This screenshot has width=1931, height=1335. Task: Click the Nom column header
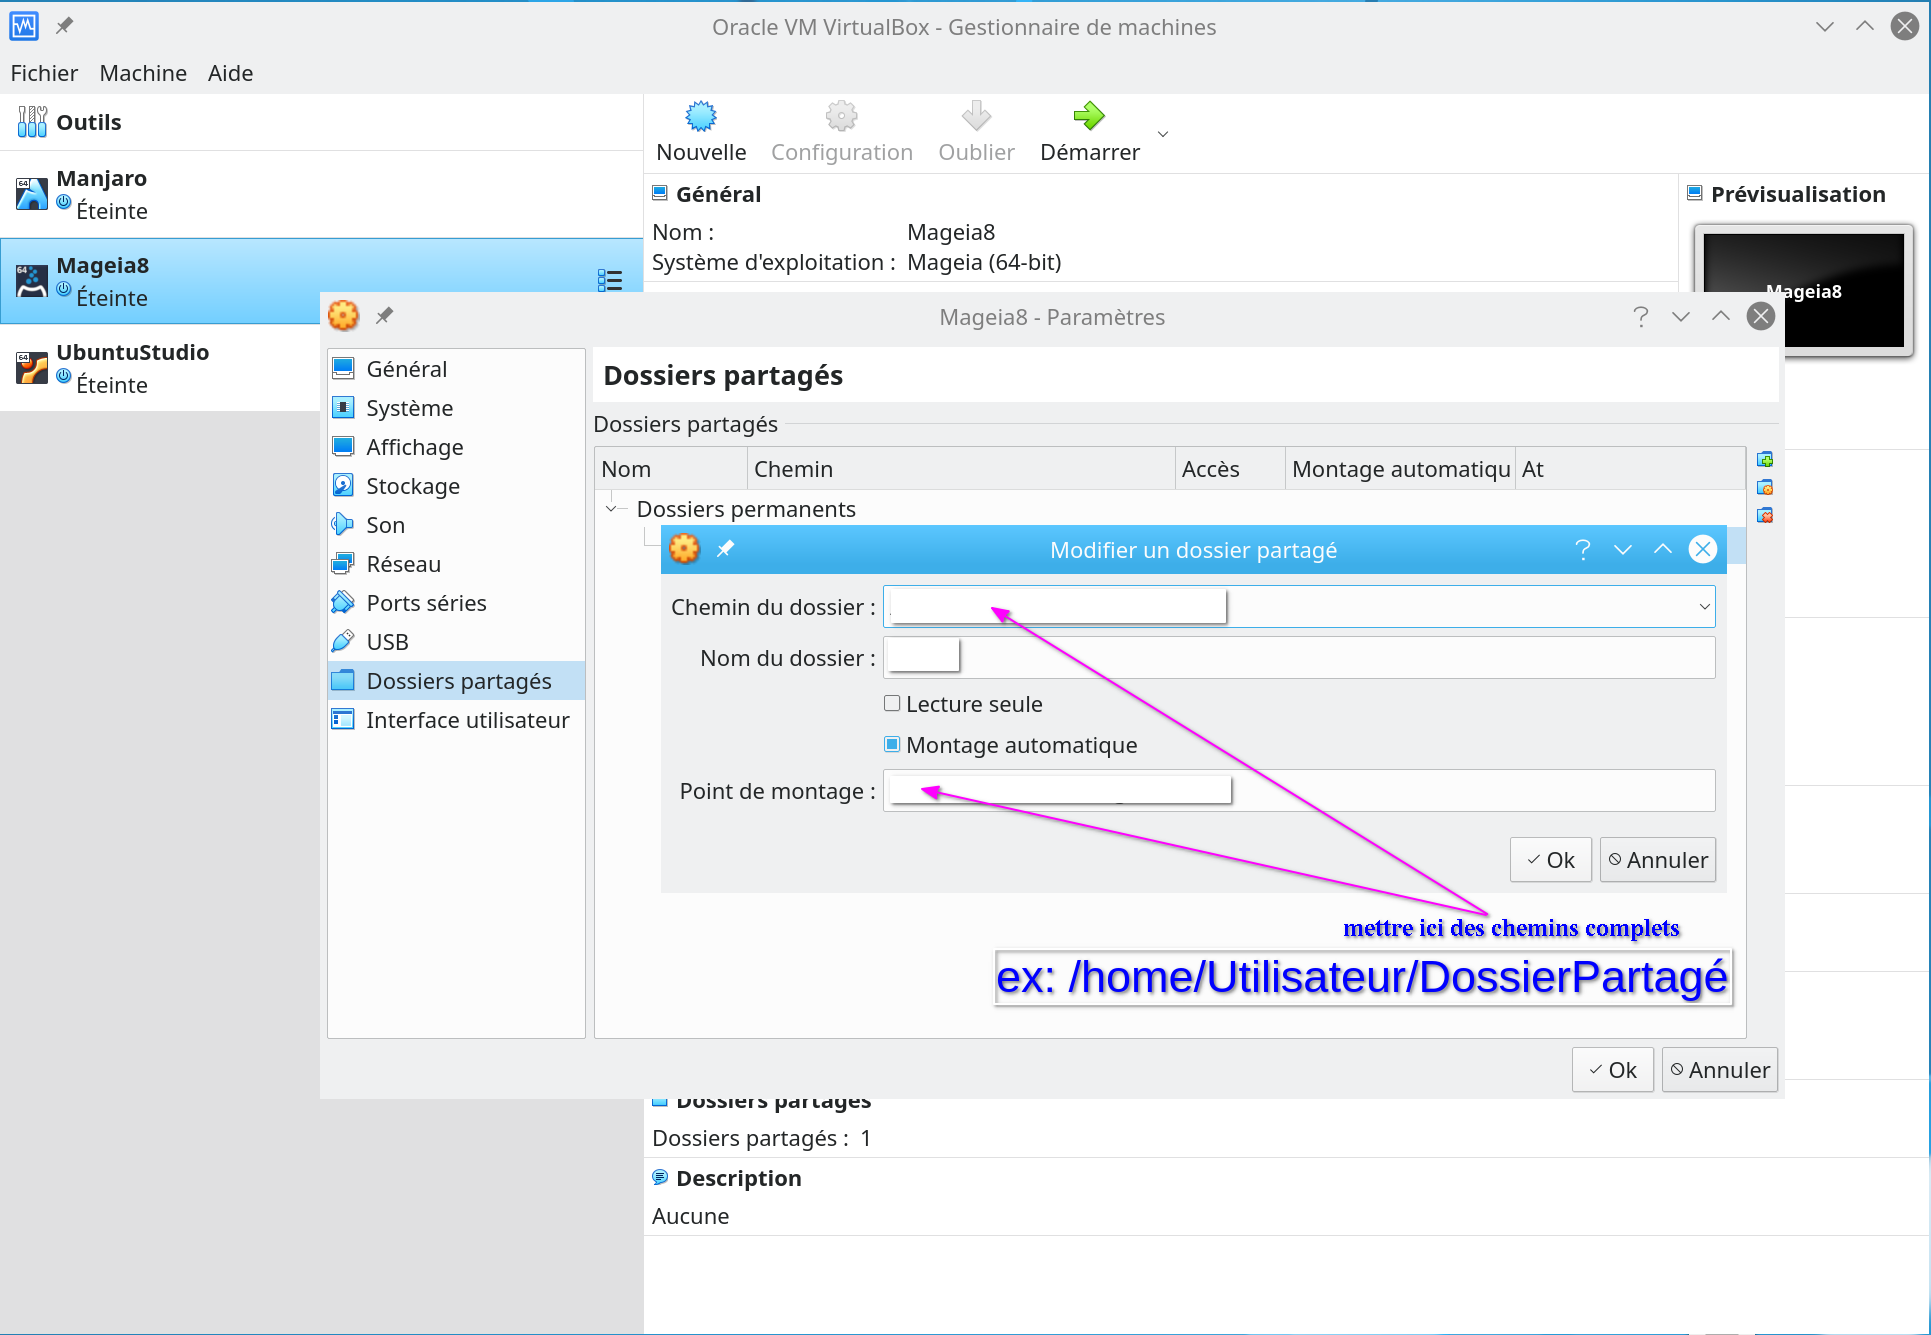click(x=671, y=469)
